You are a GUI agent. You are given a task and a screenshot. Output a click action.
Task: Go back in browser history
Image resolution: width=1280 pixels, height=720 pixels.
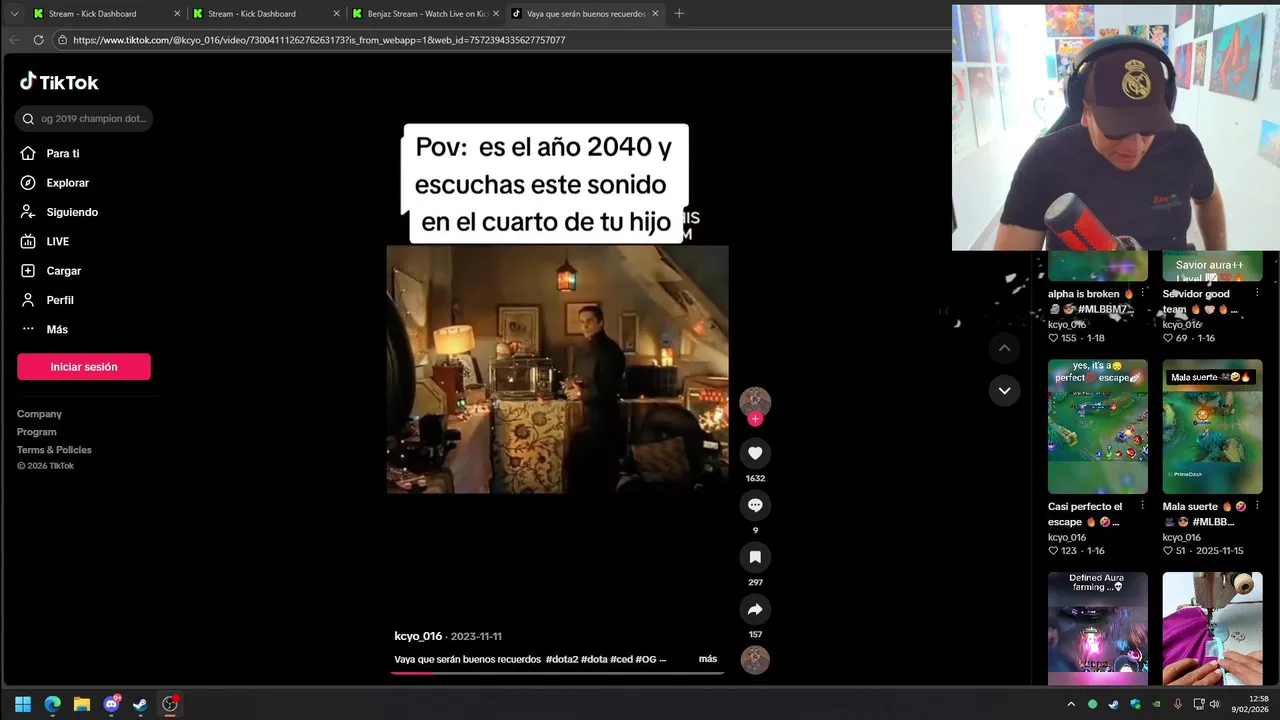14,40
